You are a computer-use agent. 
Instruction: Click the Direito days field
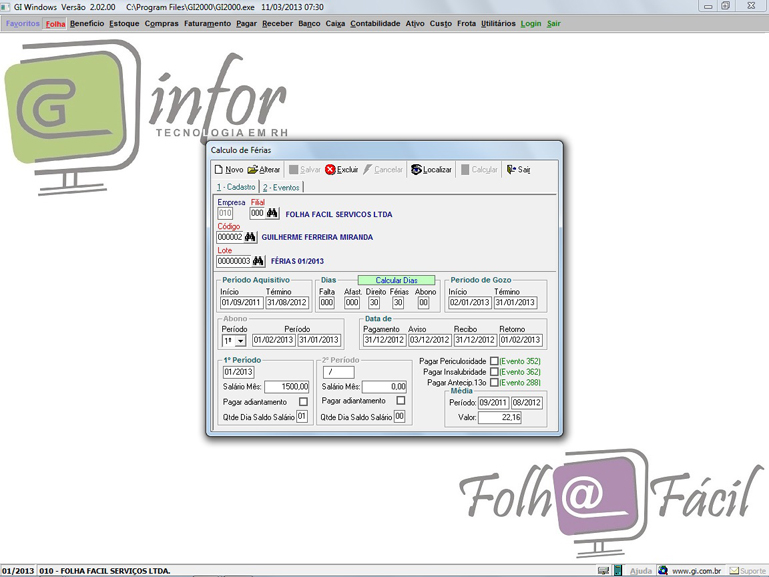pyautogui.click(x=374, y=302)
